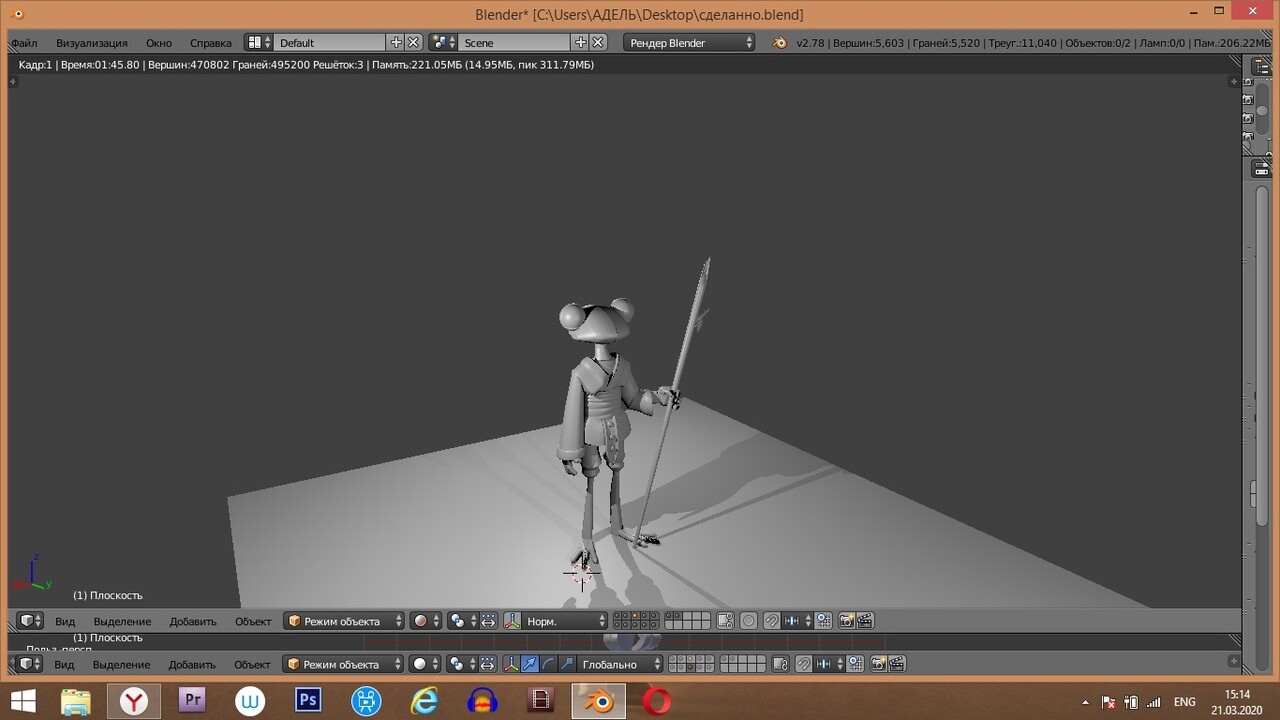This screenshot has width=1280, height=720.
Task: Add a new screen layout beside Default
Action: click(x=396, y=43)
